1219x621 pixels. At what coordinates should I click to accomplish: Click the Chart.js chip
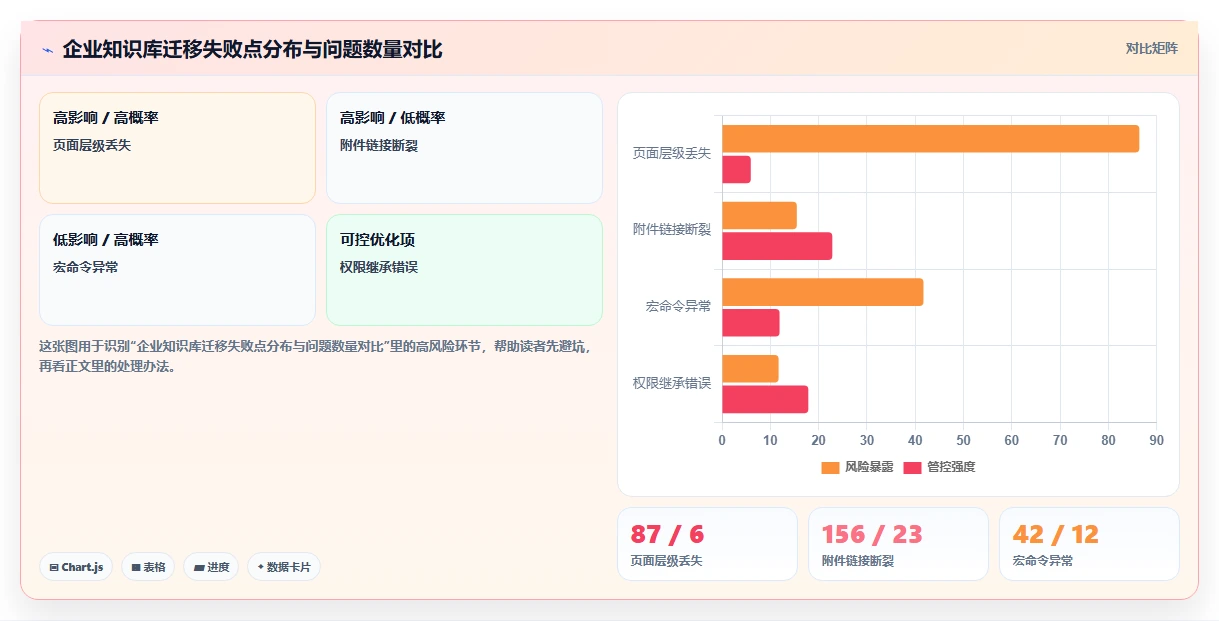(76, 567)
